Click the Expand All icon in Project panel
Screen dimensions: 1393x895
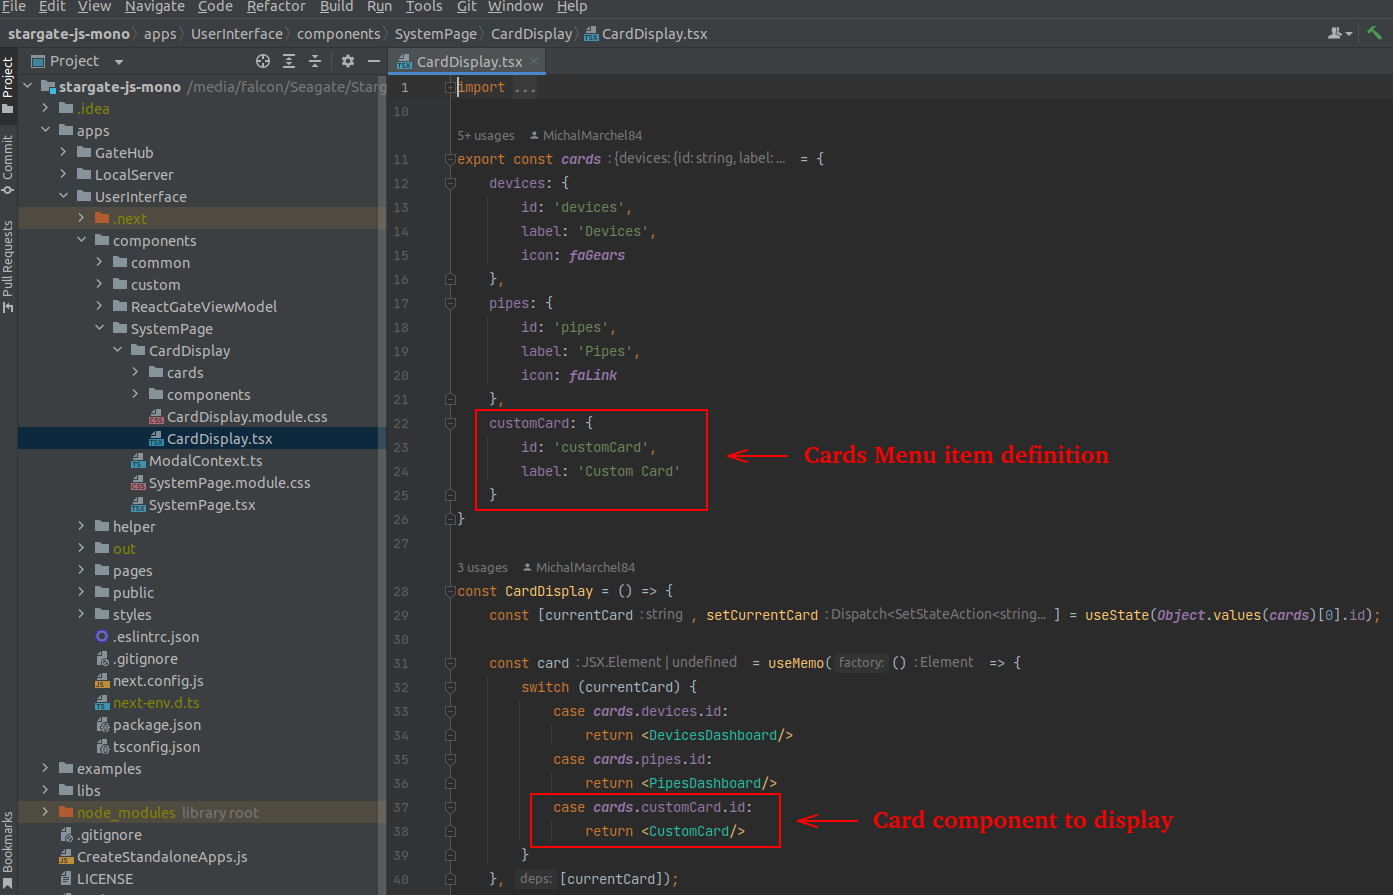click(x=289, y=61)
